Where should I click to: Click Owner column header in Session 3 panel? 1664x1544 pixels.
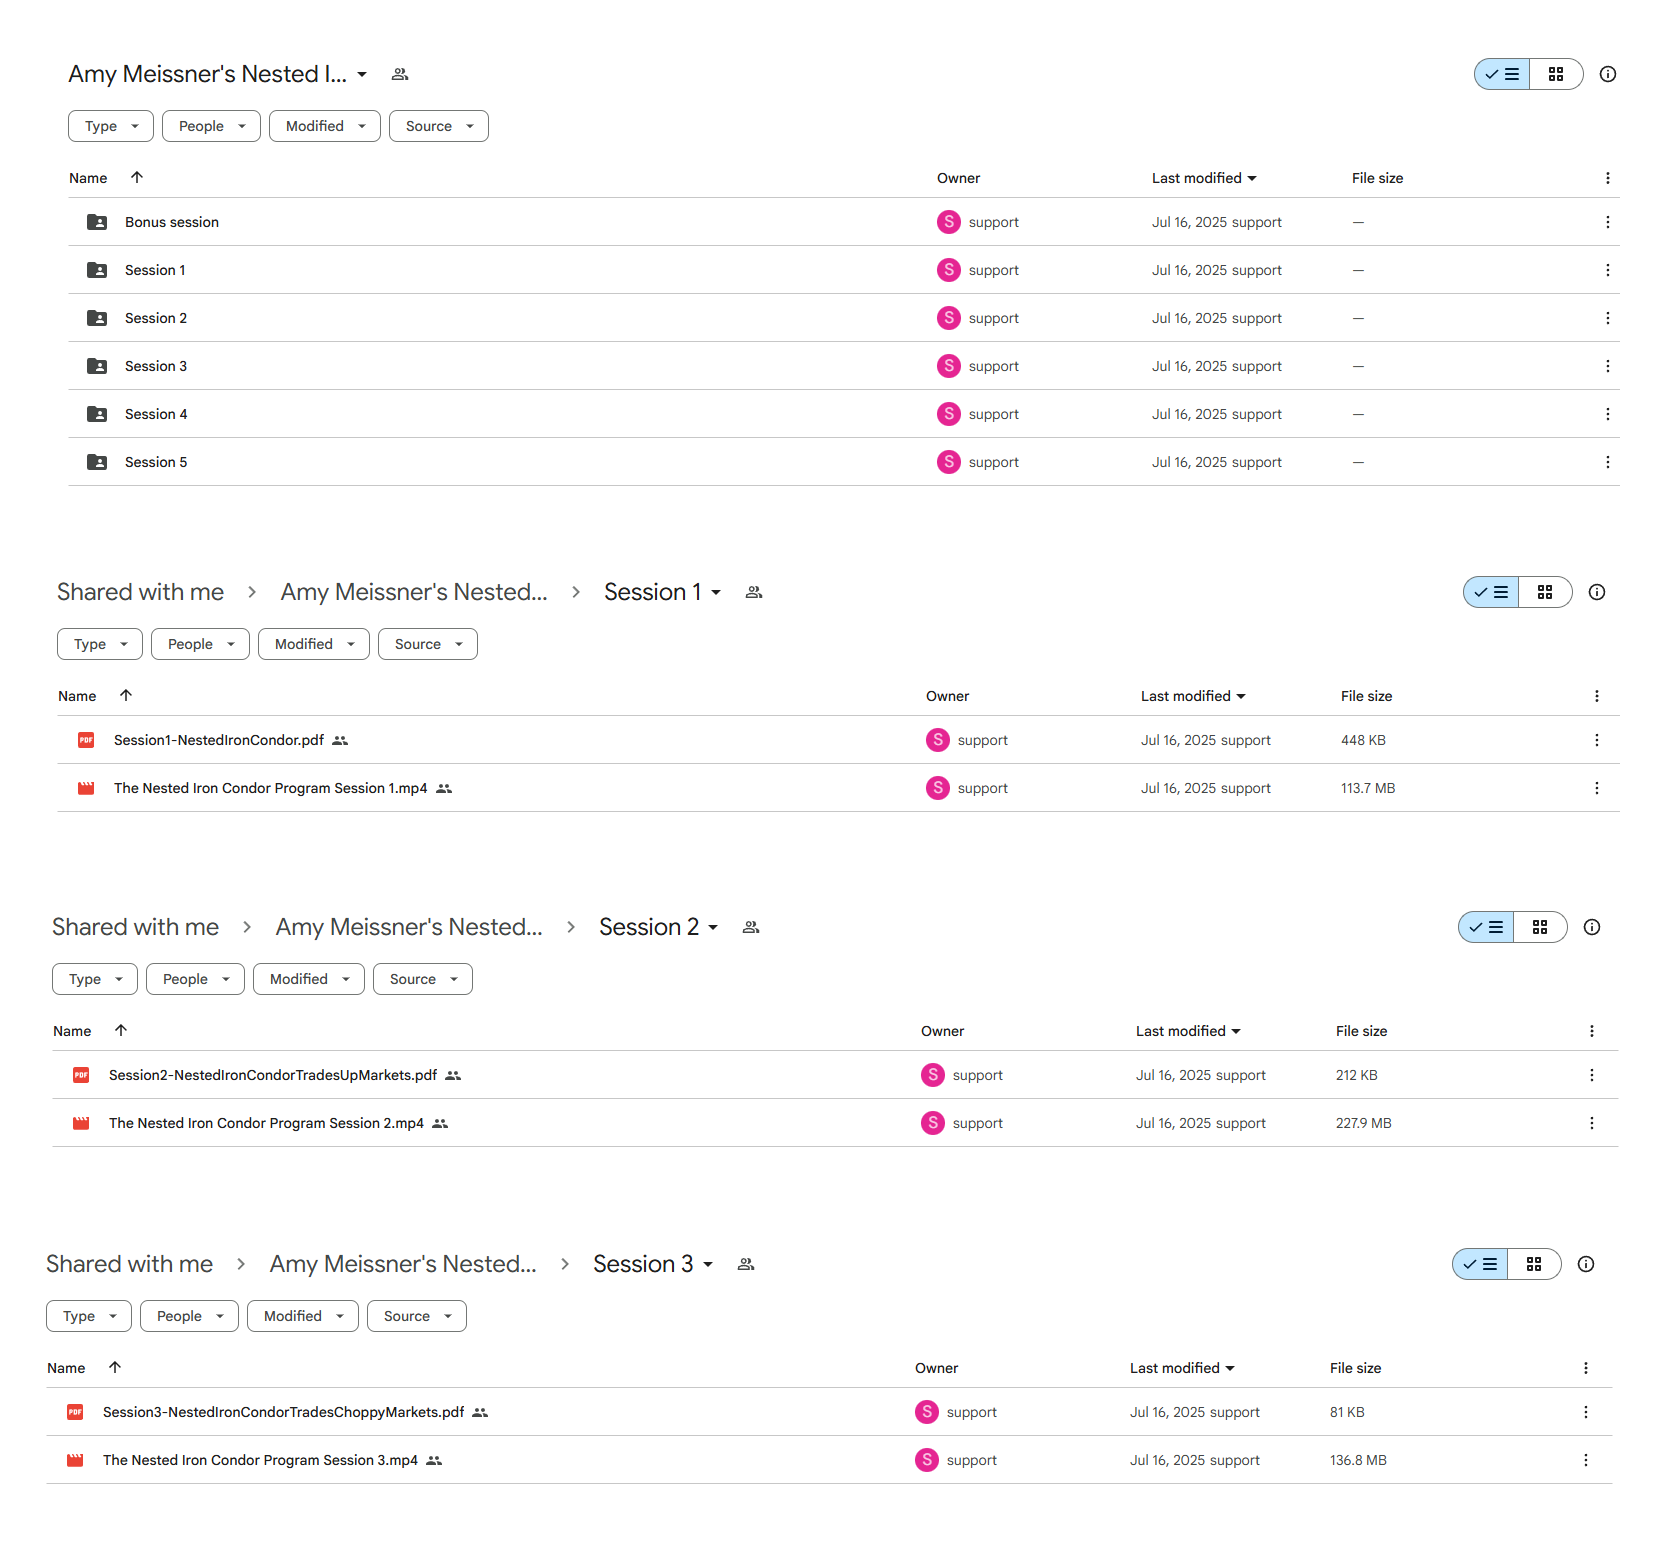click(x=936, y=1368)
